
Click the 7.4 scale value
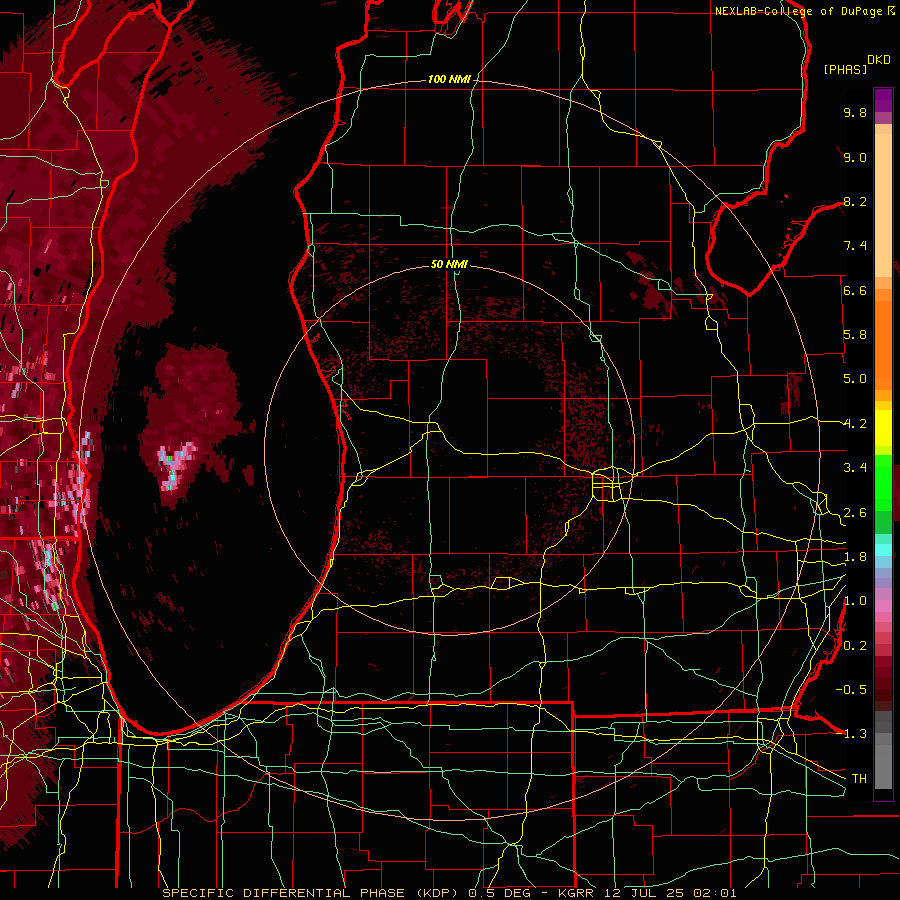pyautogui.click(x=855, y=246)
